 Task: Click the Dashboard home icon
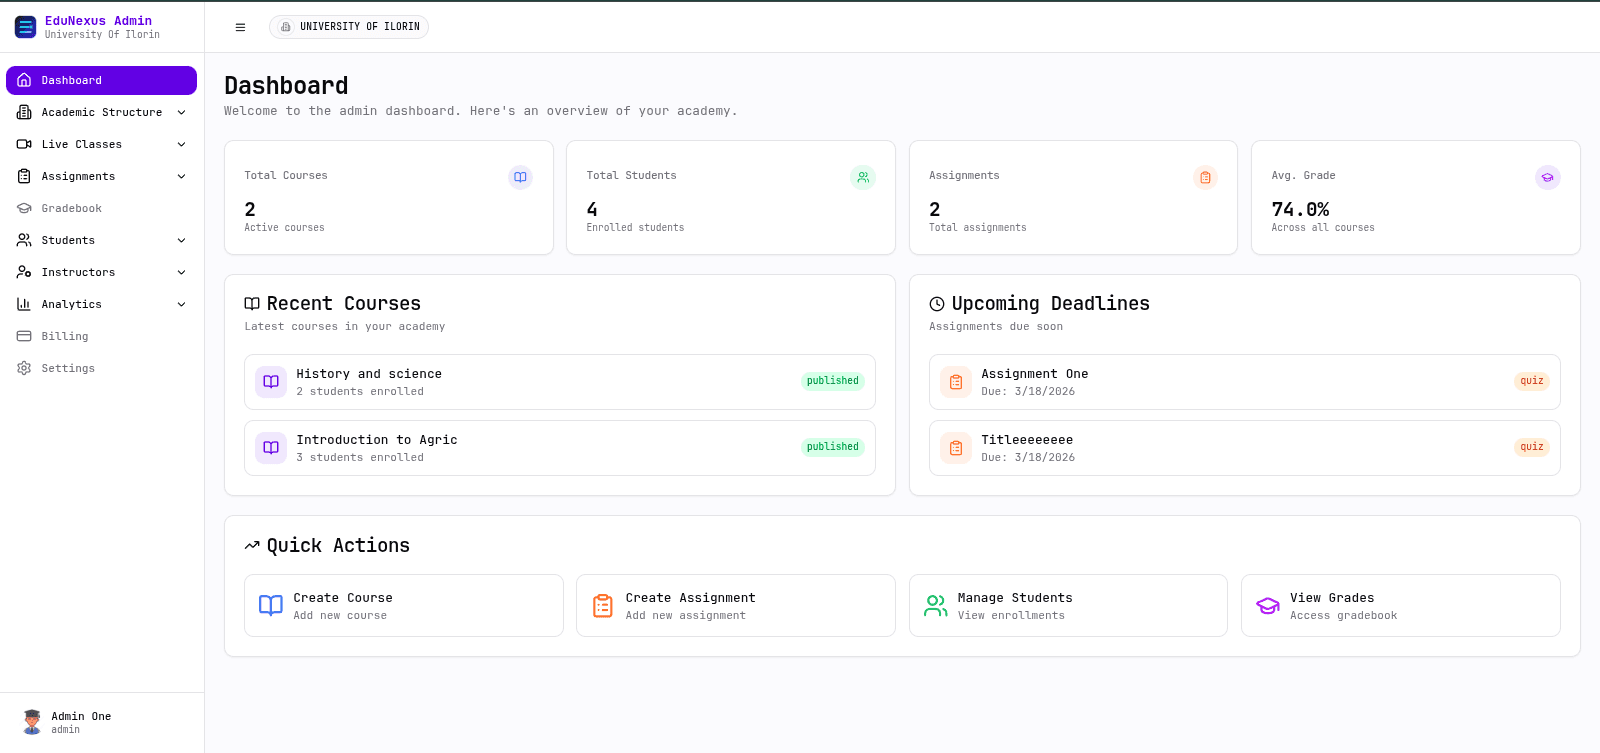(24, 80)
